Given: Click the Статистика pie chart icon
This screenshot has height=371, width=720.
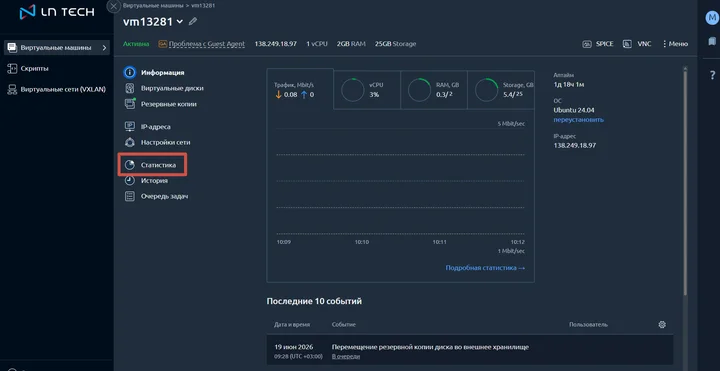Looking at the screenshot, I should tap(130, 165).
